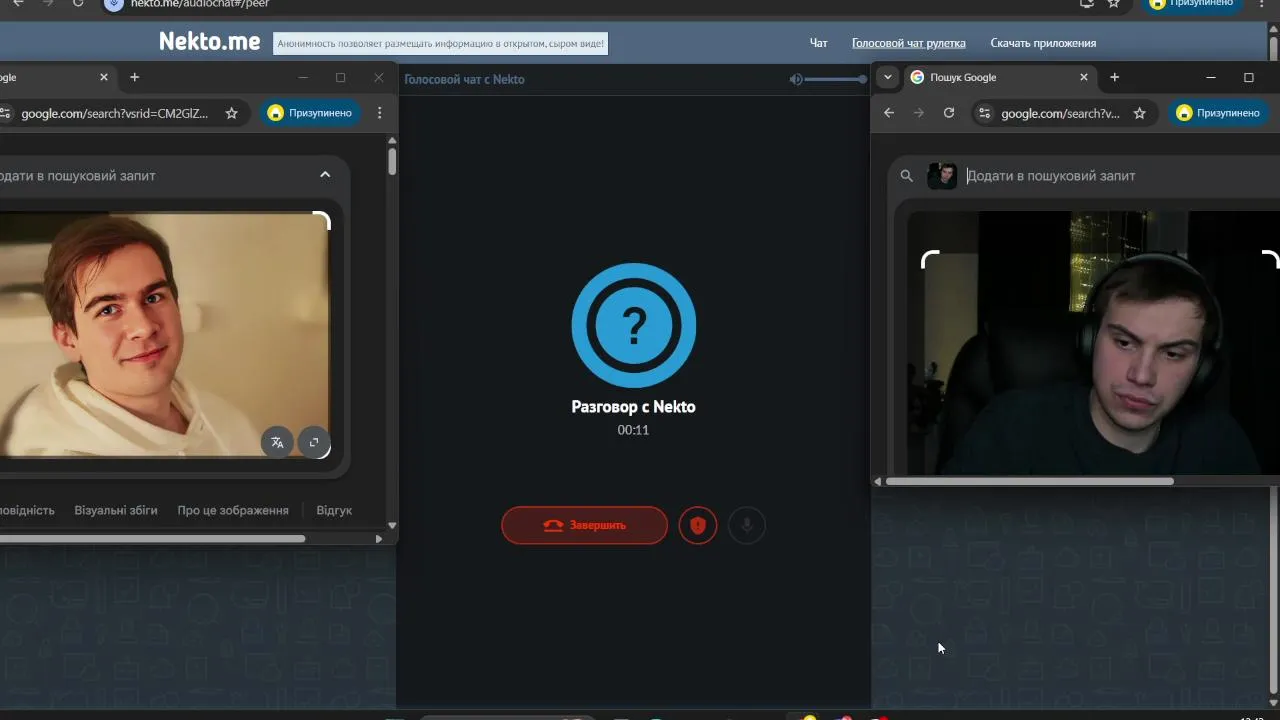Click search magnifier icon in right window
1280x720 pixels.
[x=906, y=176]
